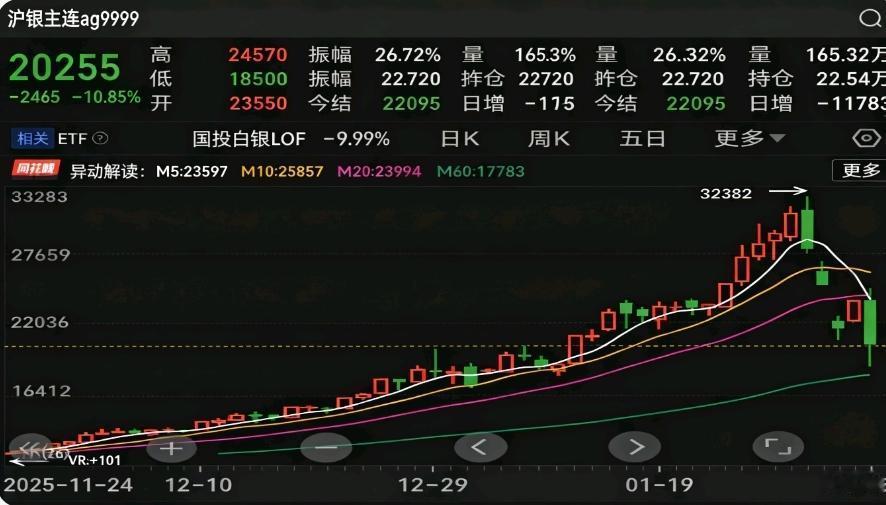Zoom in chart with plus button

click(x=171, y=449)
